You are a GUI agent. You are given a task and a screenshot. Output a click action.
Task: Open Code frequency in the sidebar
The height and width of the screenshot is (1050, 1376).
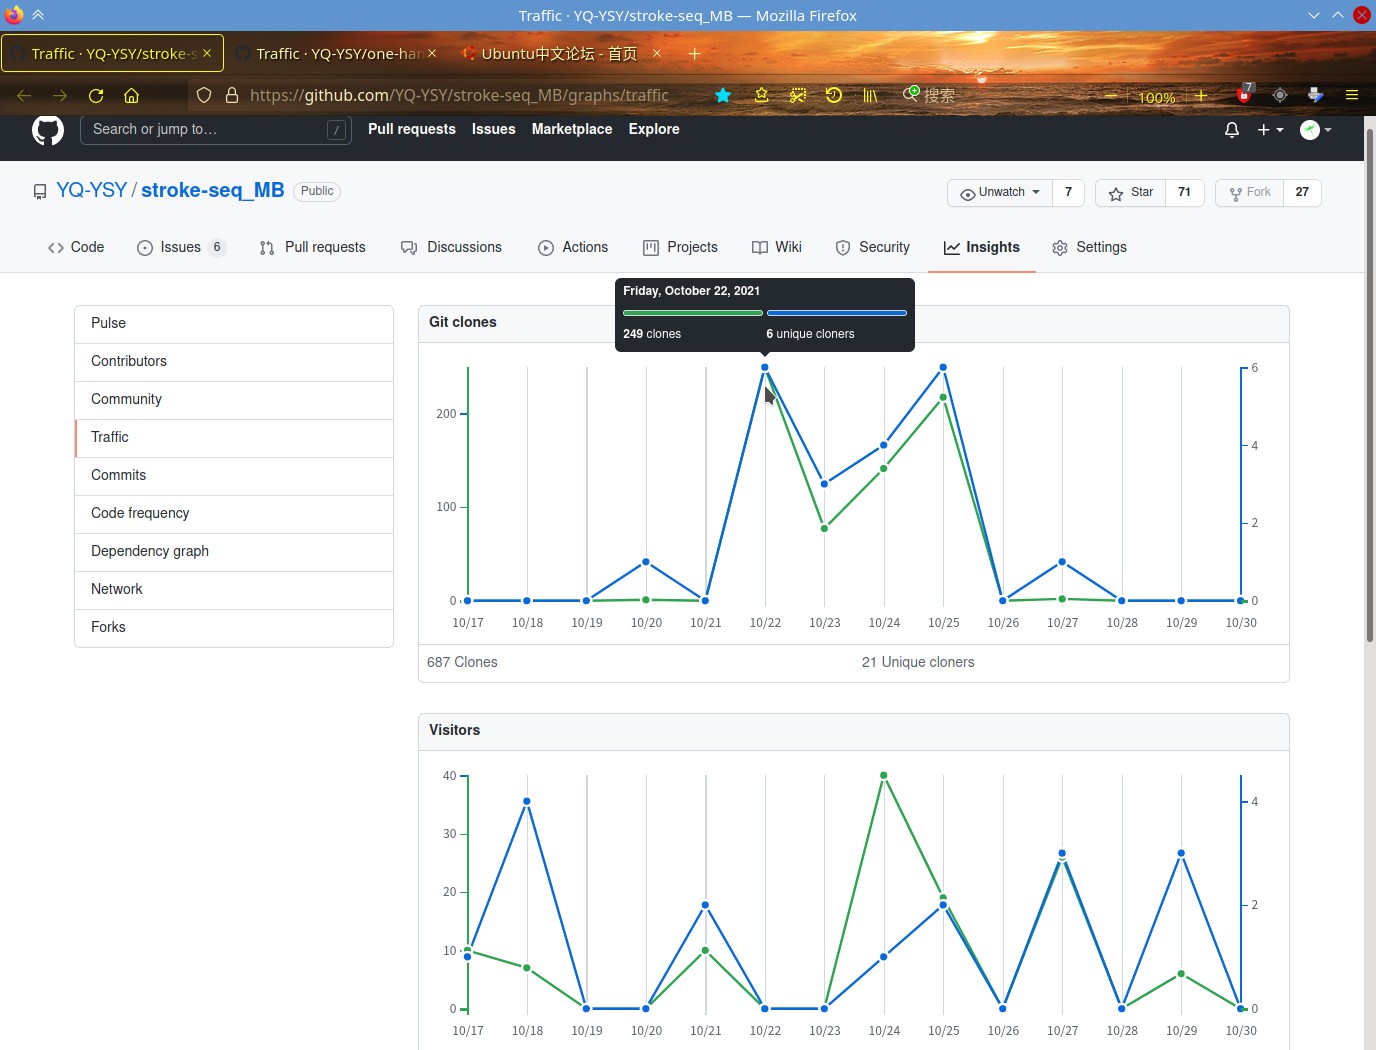(x=234, y=514)
